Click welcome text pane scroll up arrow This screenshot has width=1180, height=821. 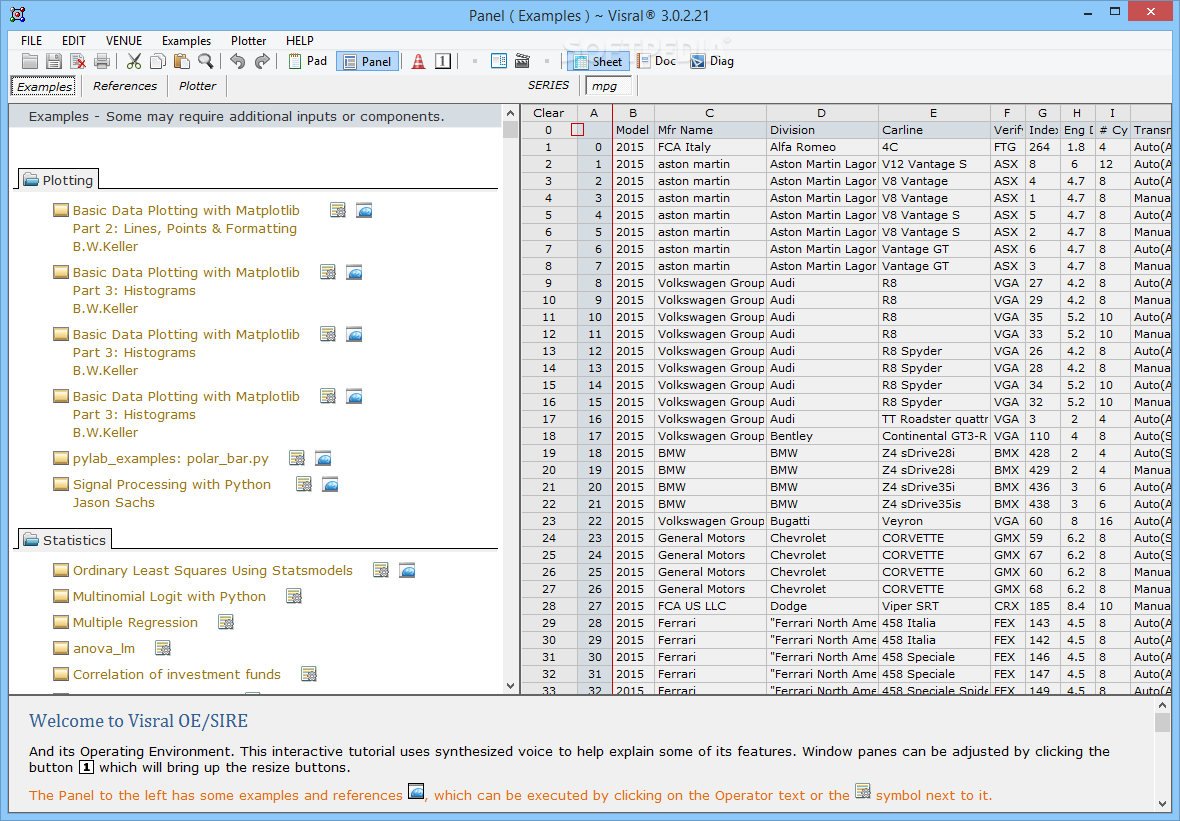pyautogui.click(x=1163, y=706)
